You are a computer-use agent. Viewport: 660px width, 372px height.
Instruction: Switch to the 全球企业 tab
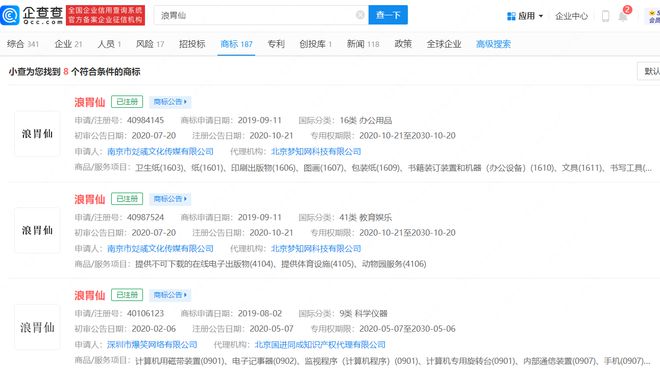point(444,44)
